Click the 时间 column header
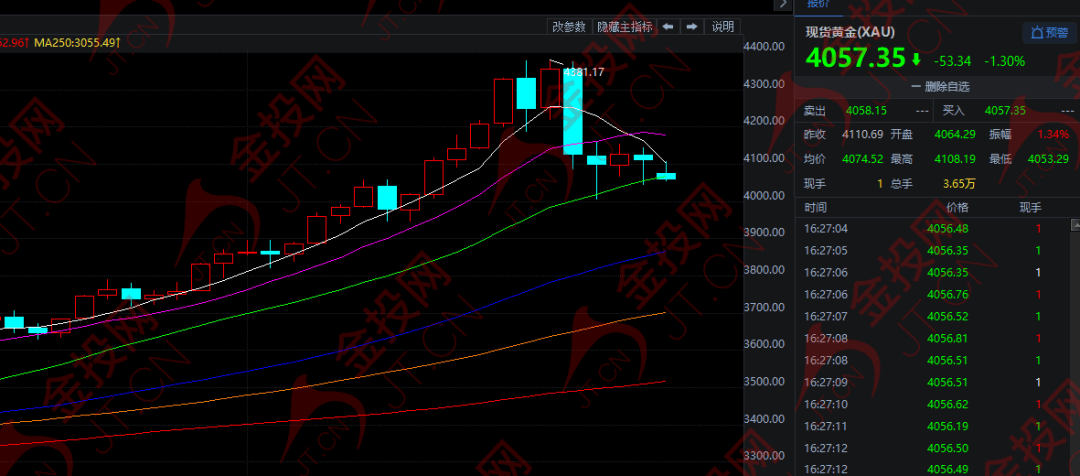 pos(815,208)
